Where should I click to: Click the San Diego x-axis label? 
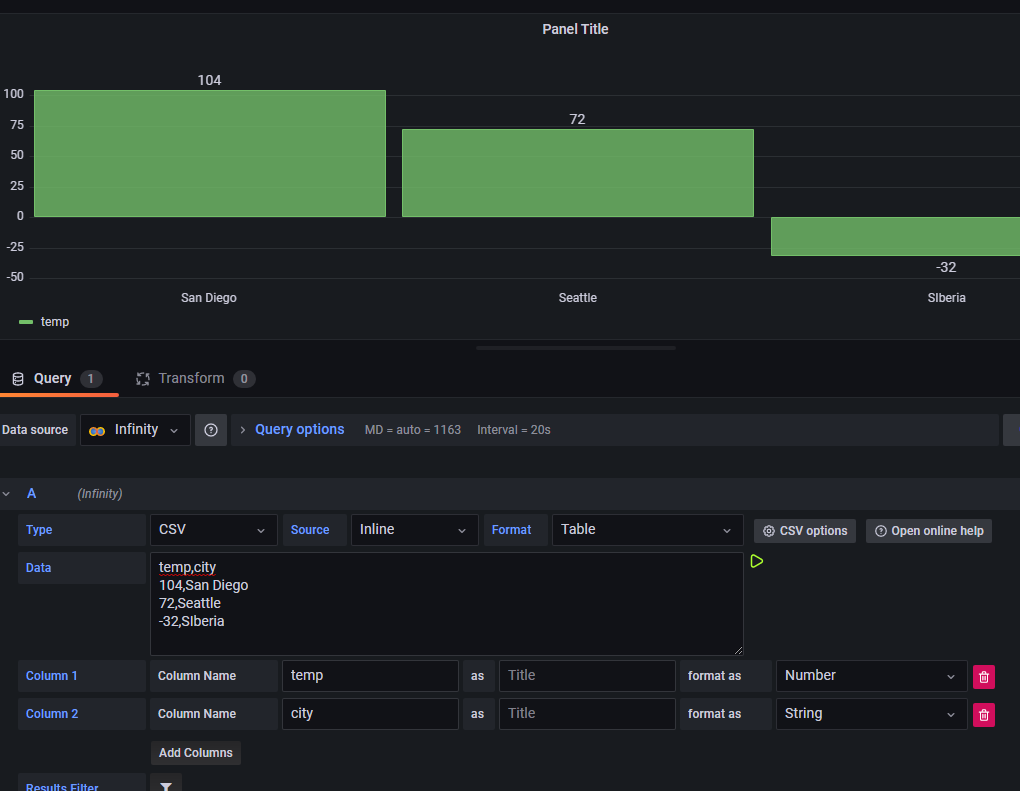pos(209,298)
